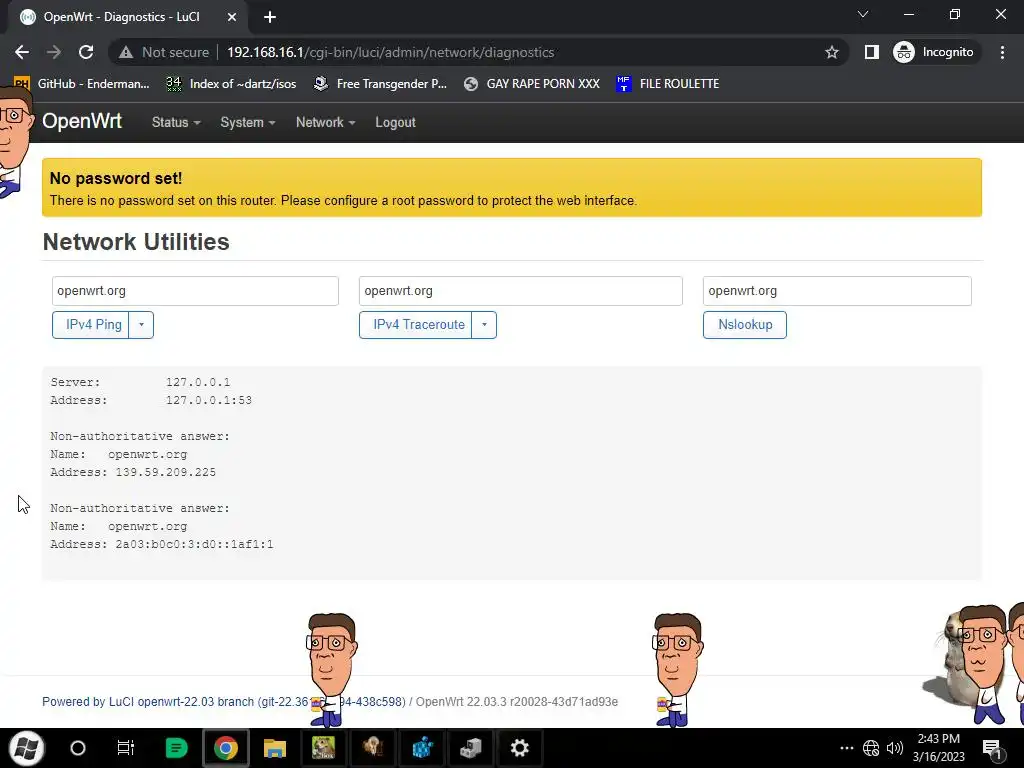The image size is (1024, 768).
Task: Run the IPv4 Ping button
Action: click(91, 325)
